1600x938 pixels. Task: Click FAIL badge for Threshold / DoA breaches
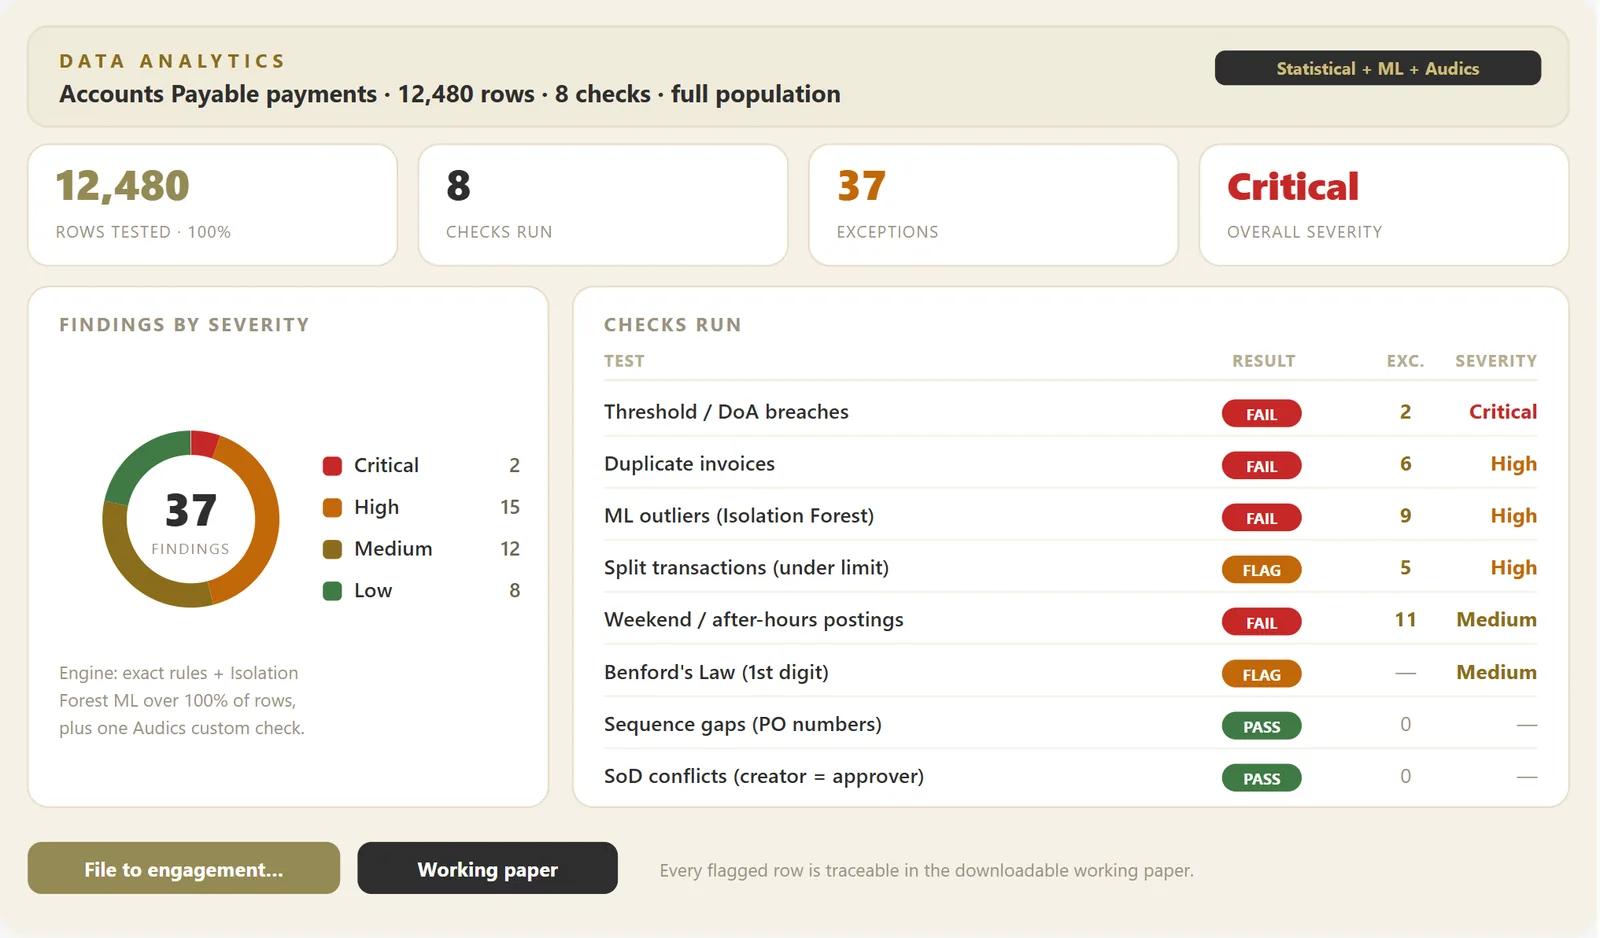tap(1261, 414)
